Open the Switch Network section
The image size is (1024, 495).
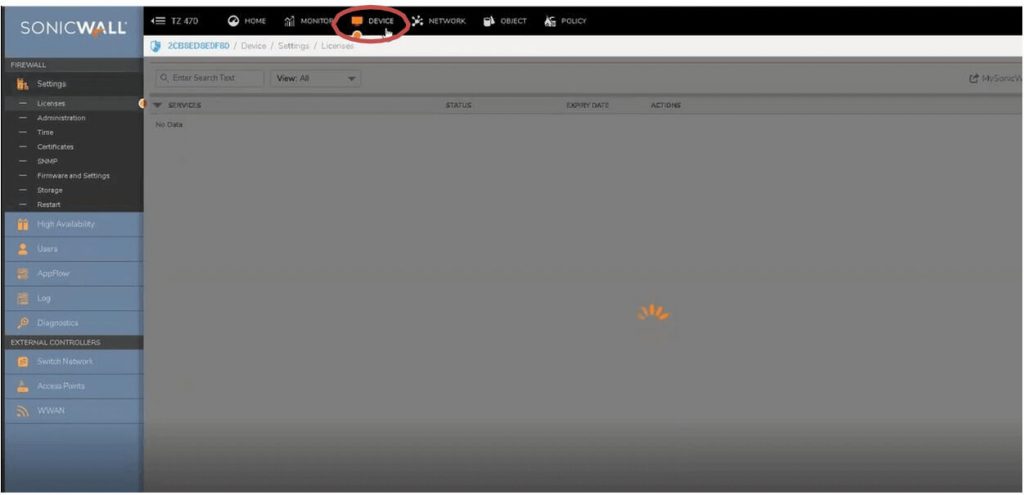pyautogui.click(x=73, y=361)
